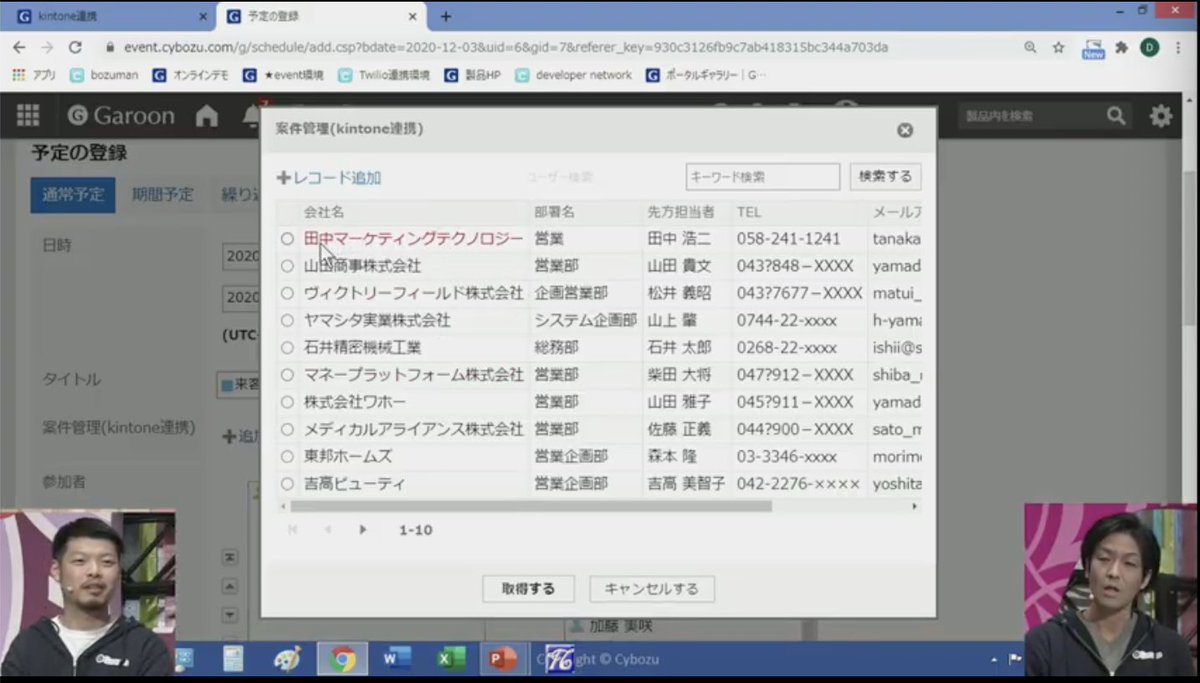This screenshot has height=683, width=1200.
Task: Click the 田中マーケティングテクノロジー company link
Action: pos(413,239)
